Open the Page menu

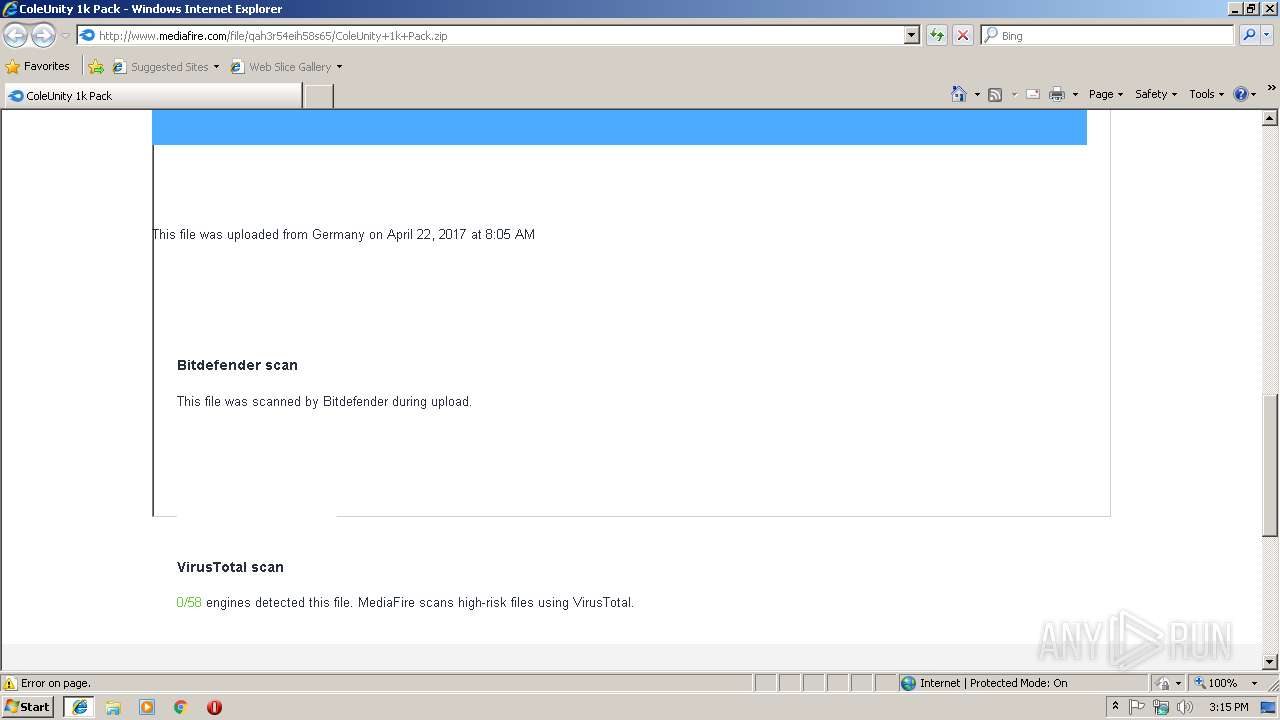point(1105,94)
